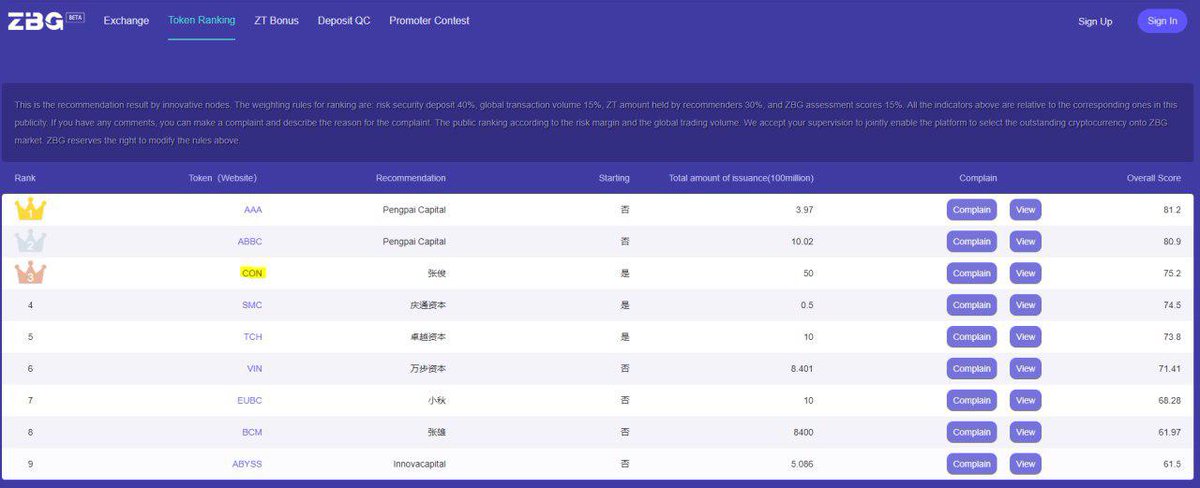The height and width of the screenshot is (488, 1200).
Task: Click Complain for BCM row
Action: 972,432
